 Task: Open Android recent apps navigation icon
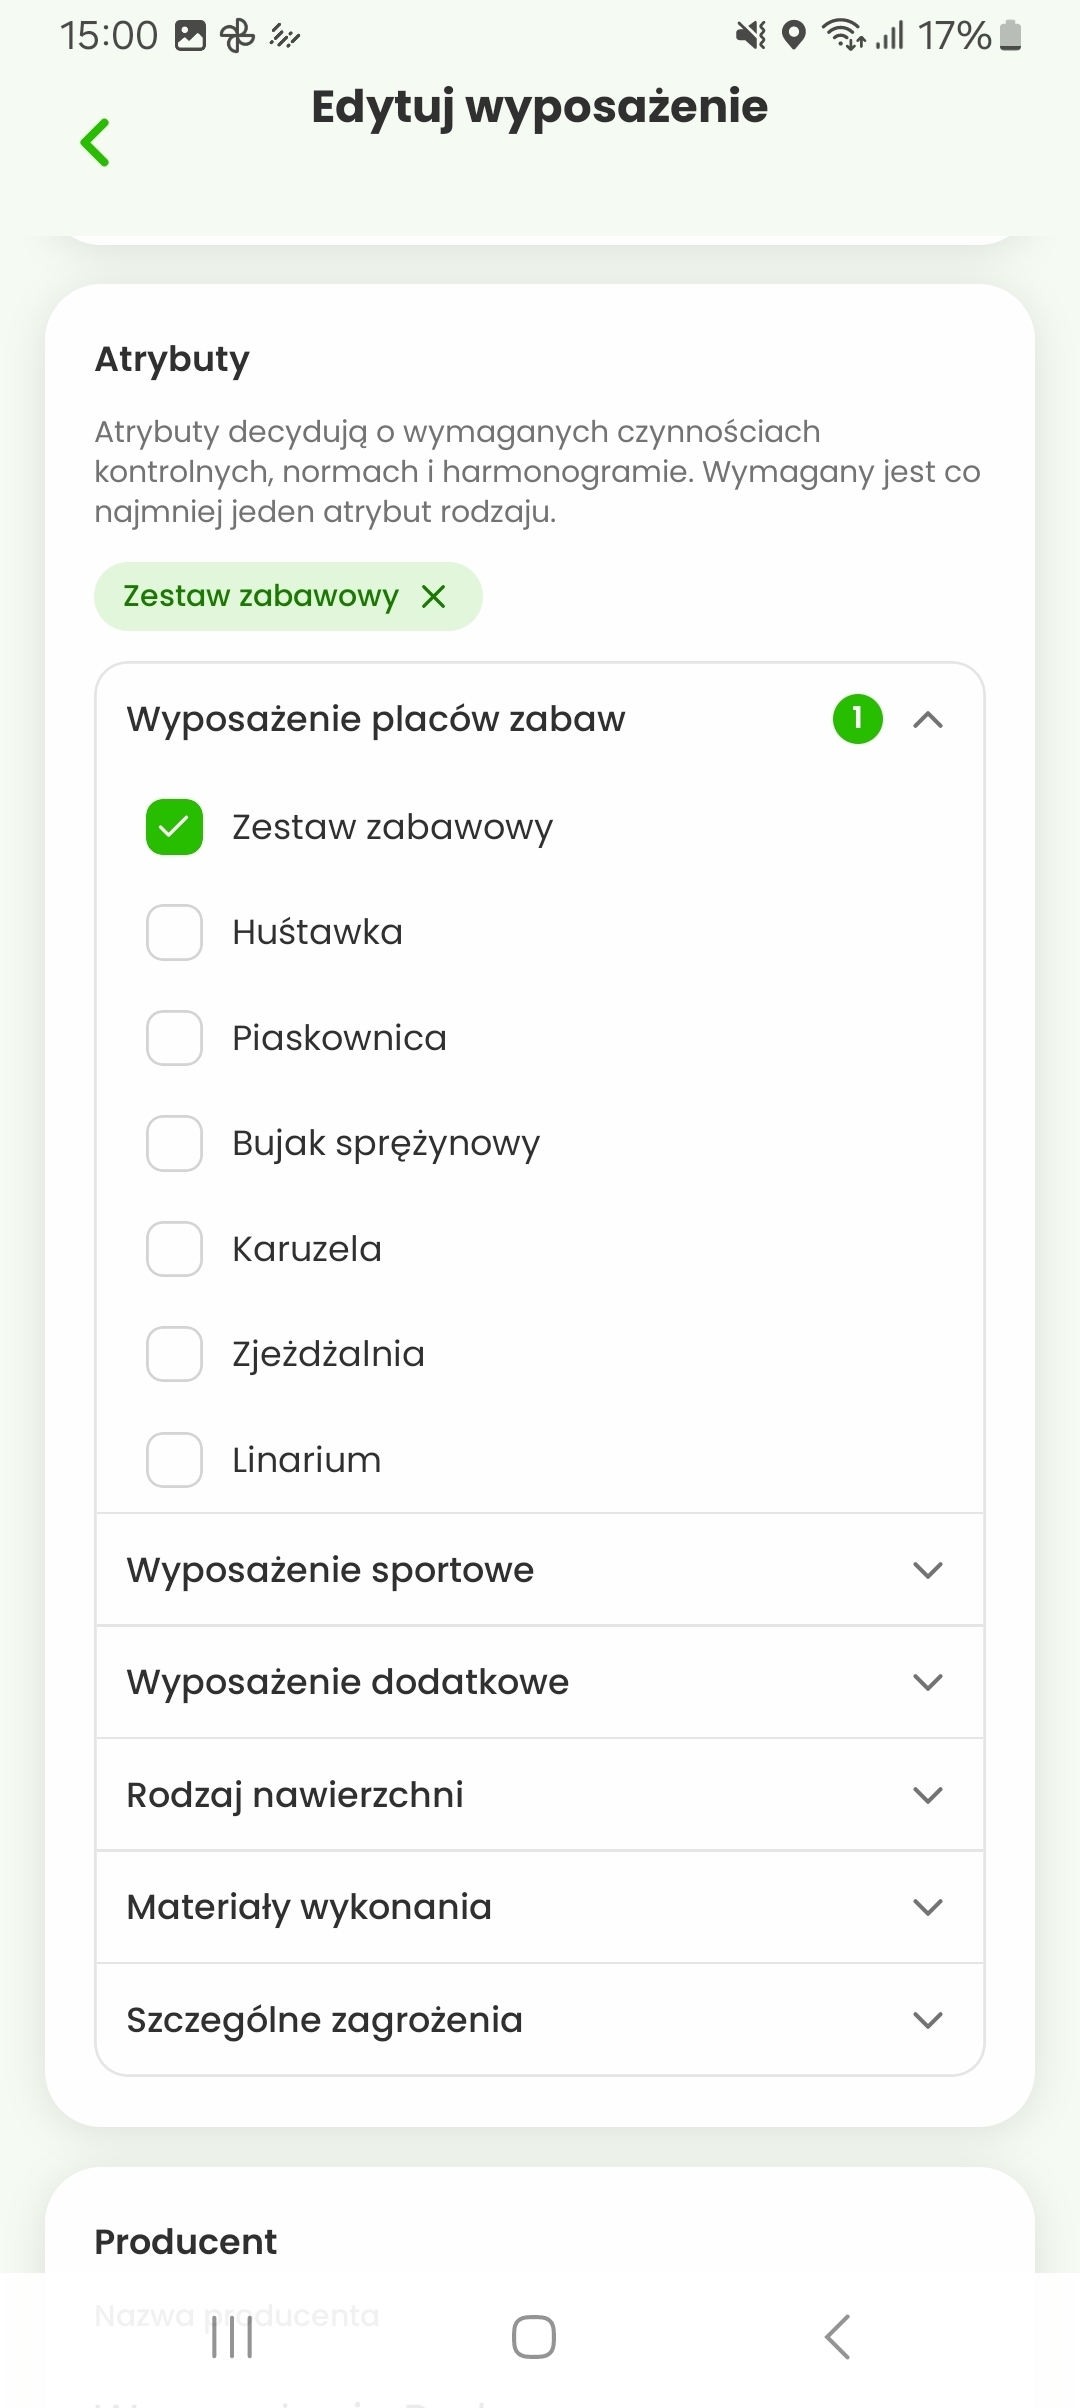[232, 2337]
